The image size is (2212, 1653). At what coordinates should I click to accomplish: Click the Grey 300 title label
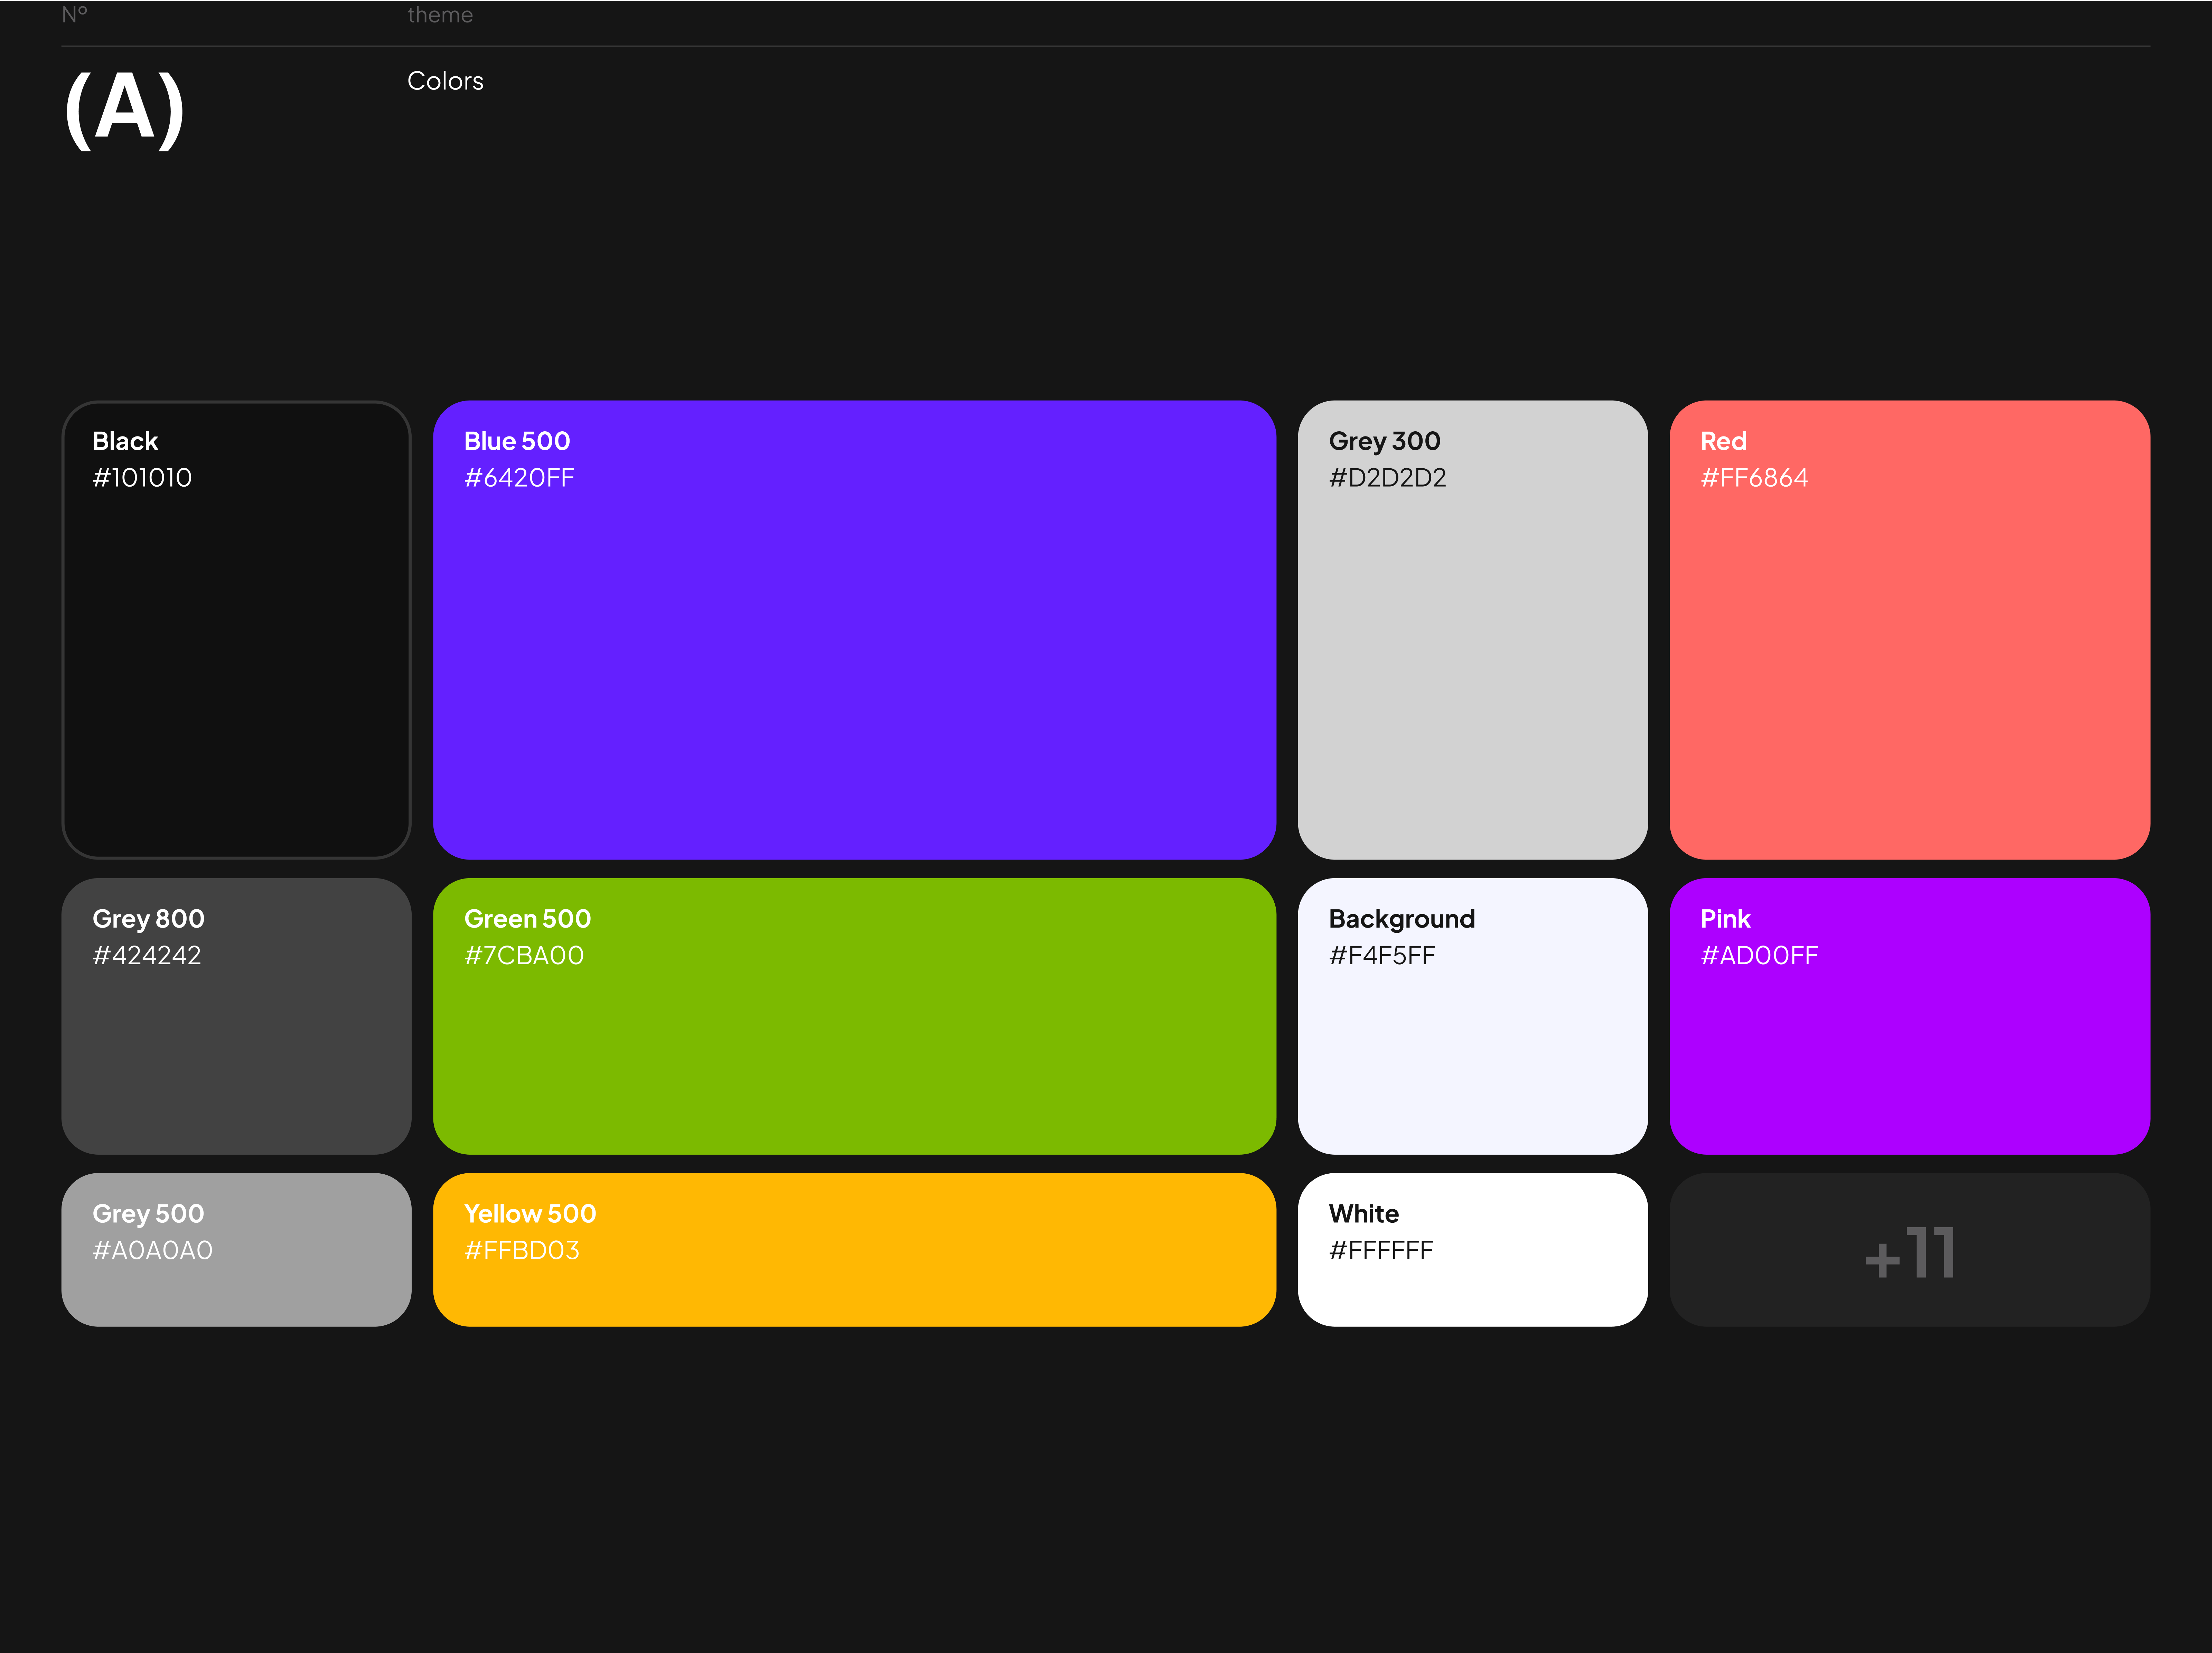coord(1385,441)
